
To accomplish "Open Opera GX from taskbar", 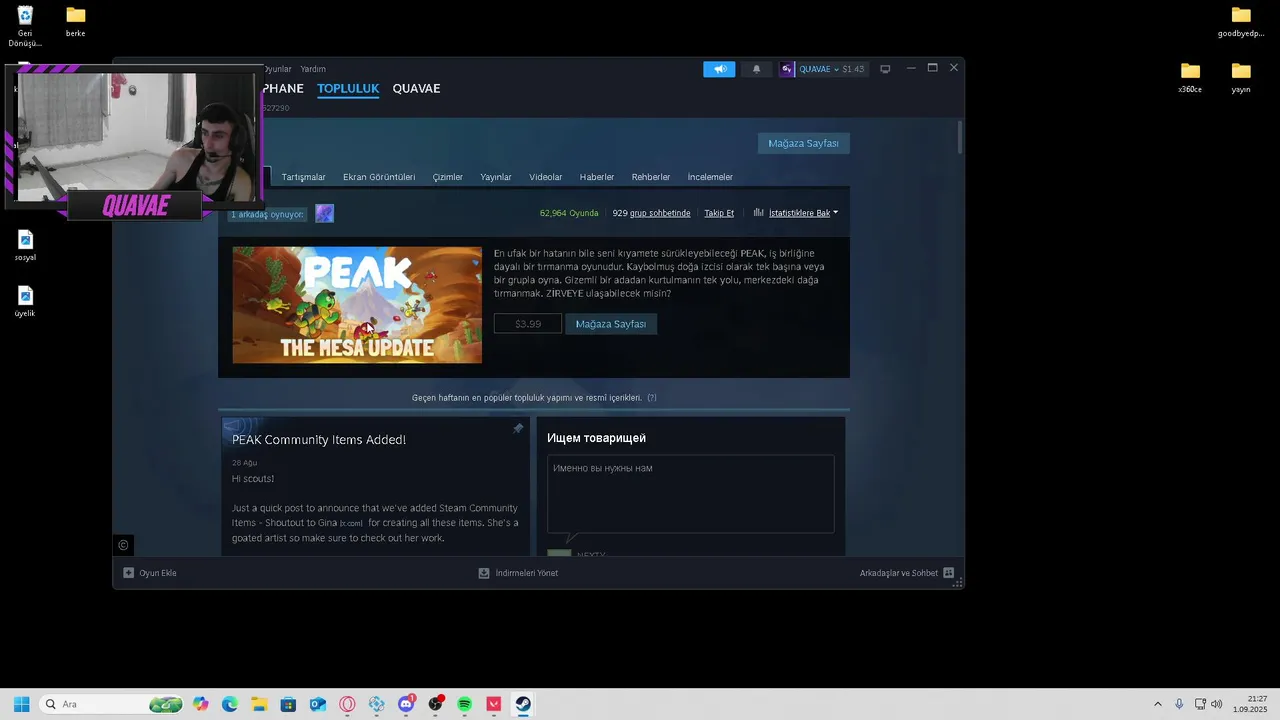I will 347,704.
